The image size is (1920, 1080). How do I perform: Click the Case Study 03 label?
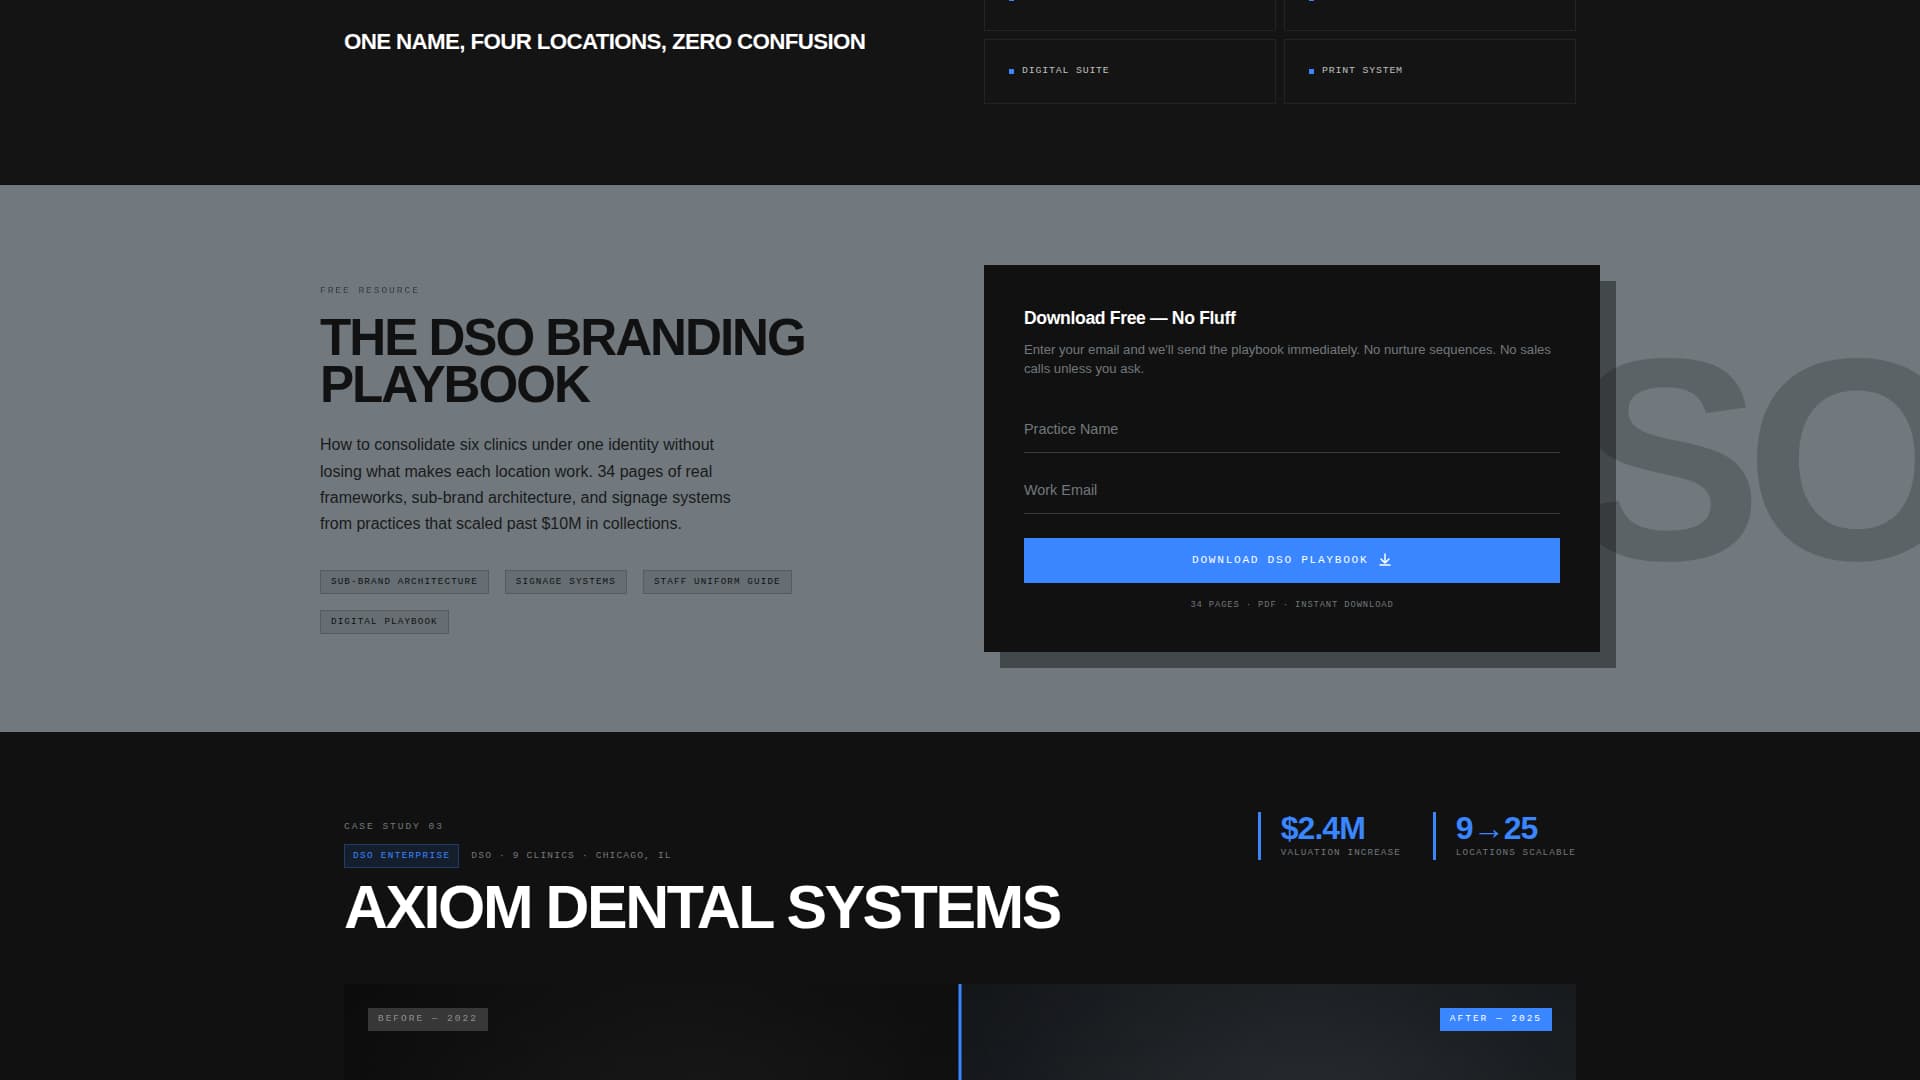393,827
